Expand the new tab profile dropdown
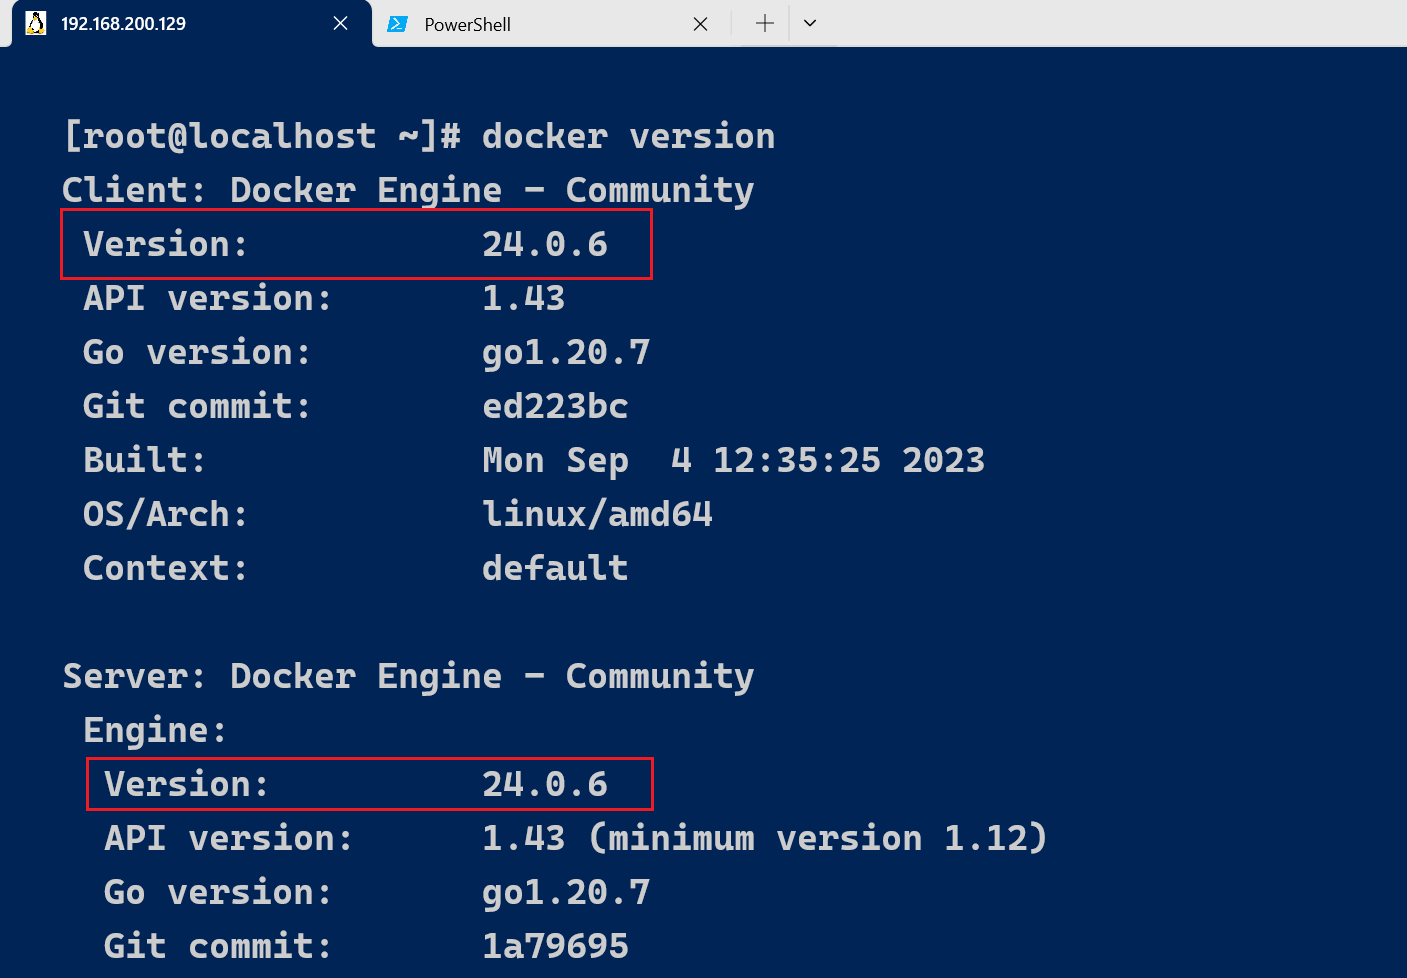 (810, 23)
